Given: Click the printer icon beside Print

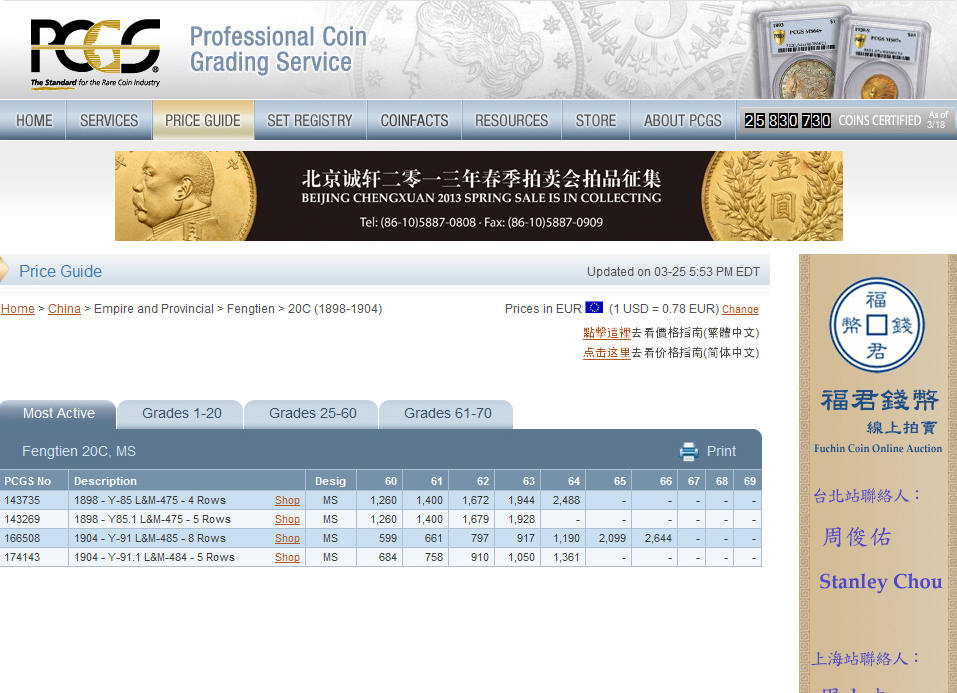Looking at the screenshot, I should [689, 451].
